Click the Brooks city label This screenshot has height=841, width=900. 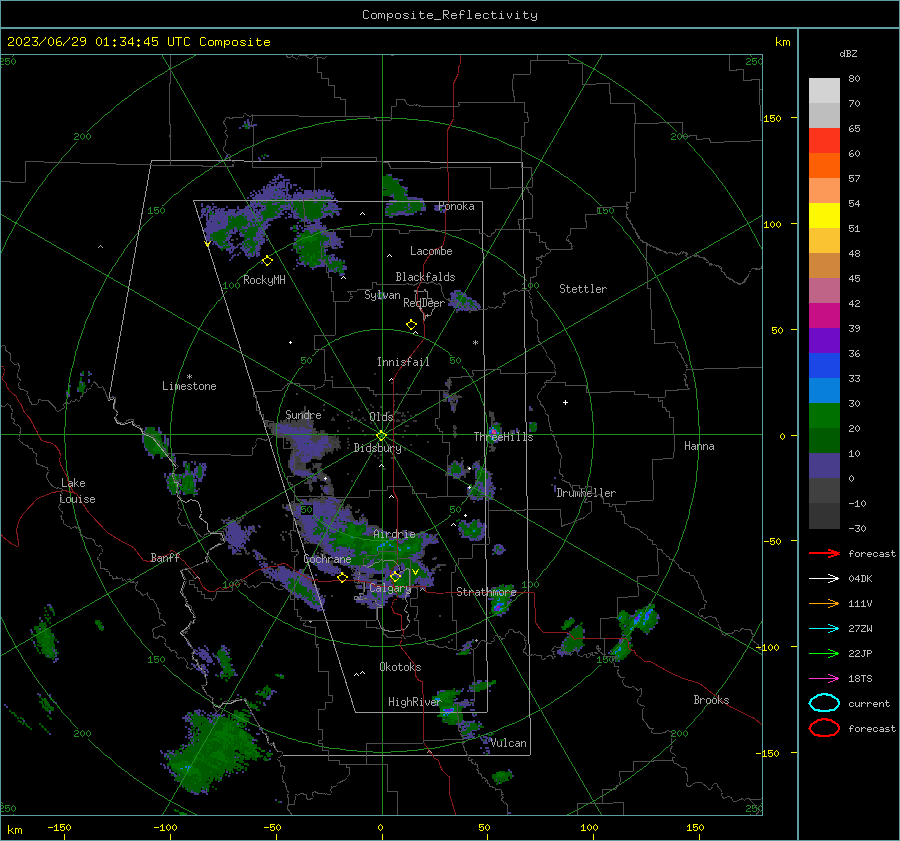[711, 700]
